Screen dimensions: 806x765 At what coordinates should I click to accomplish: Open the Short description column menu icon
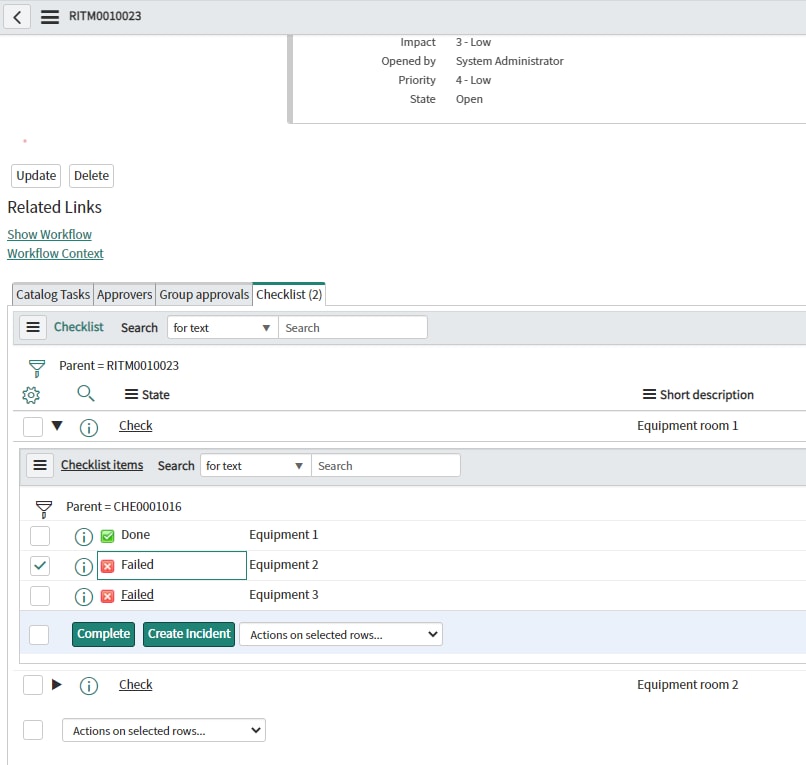[x=649, y=394]
